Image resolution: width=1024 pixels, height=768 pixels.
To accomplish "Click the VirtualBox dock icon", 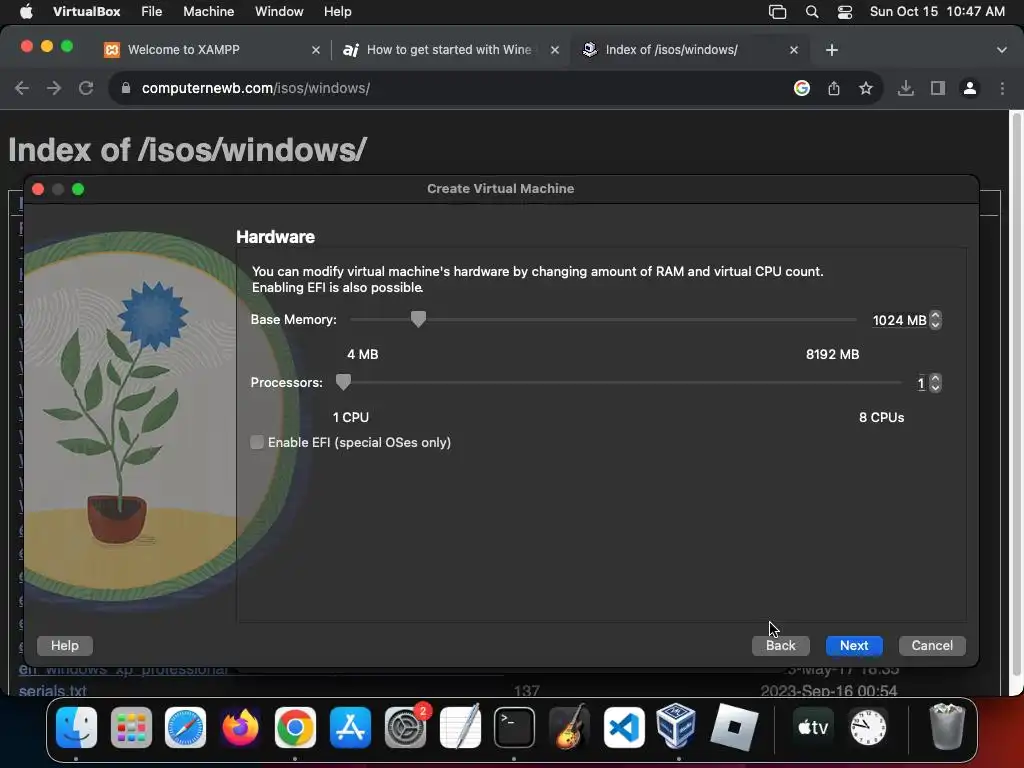I will pos(676,727).
